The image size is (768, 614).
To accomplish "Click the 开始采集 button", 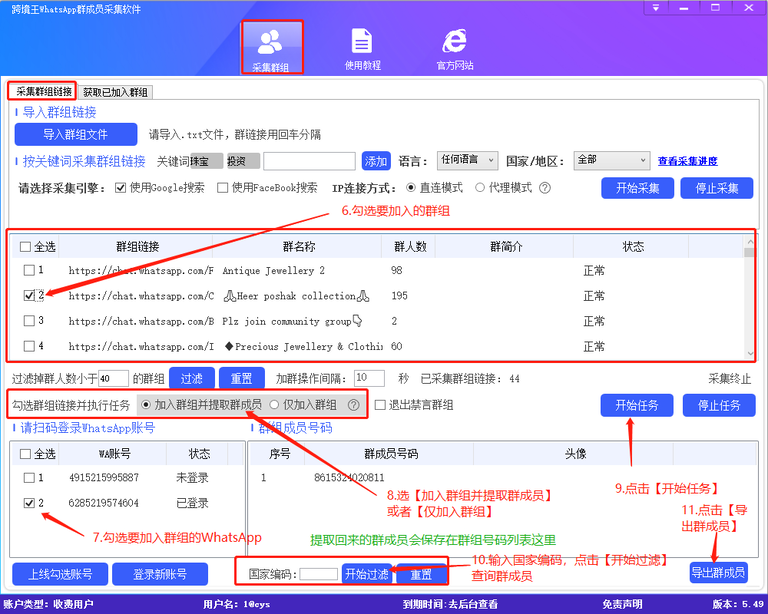I will tap(638, 189).
